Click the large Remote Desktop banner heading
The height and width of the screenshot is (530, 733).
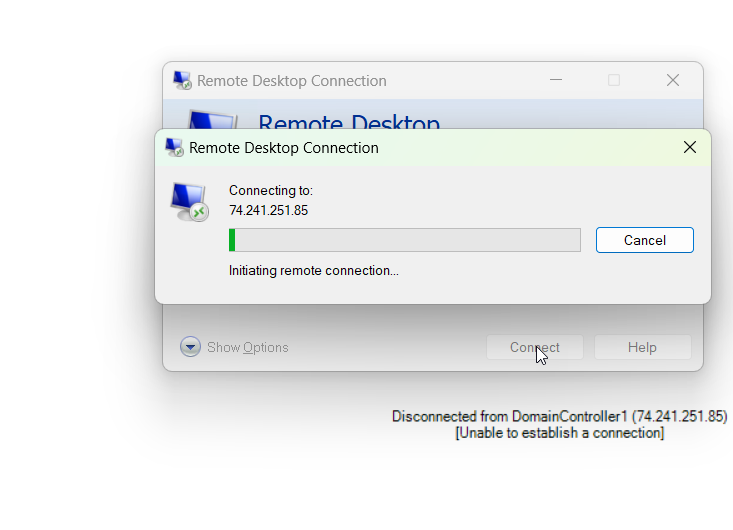coord(349,121)
